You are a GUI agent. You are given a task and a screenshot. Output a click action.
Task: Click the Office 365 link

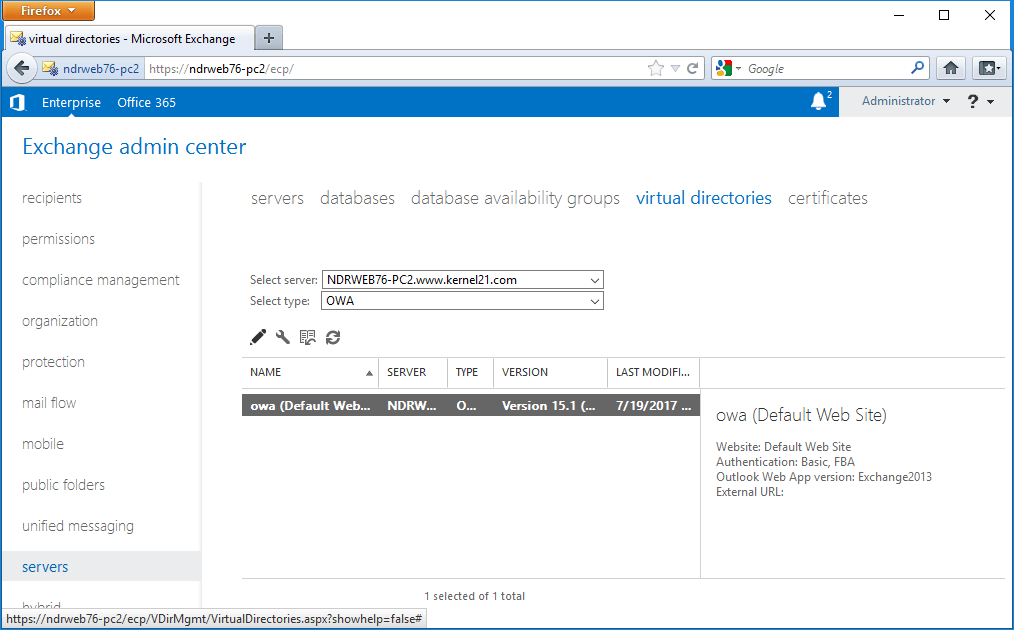(x=146, y=102)
